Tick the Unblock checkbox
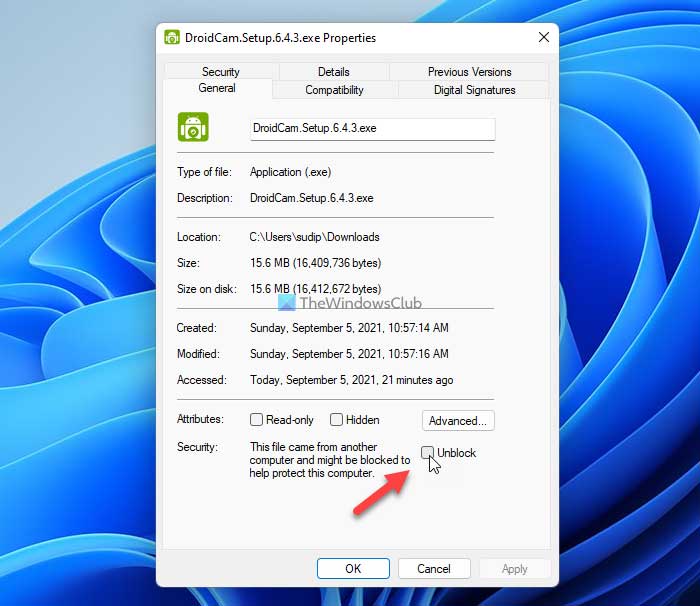Viewport: 700px width, 606px height. 427,452
